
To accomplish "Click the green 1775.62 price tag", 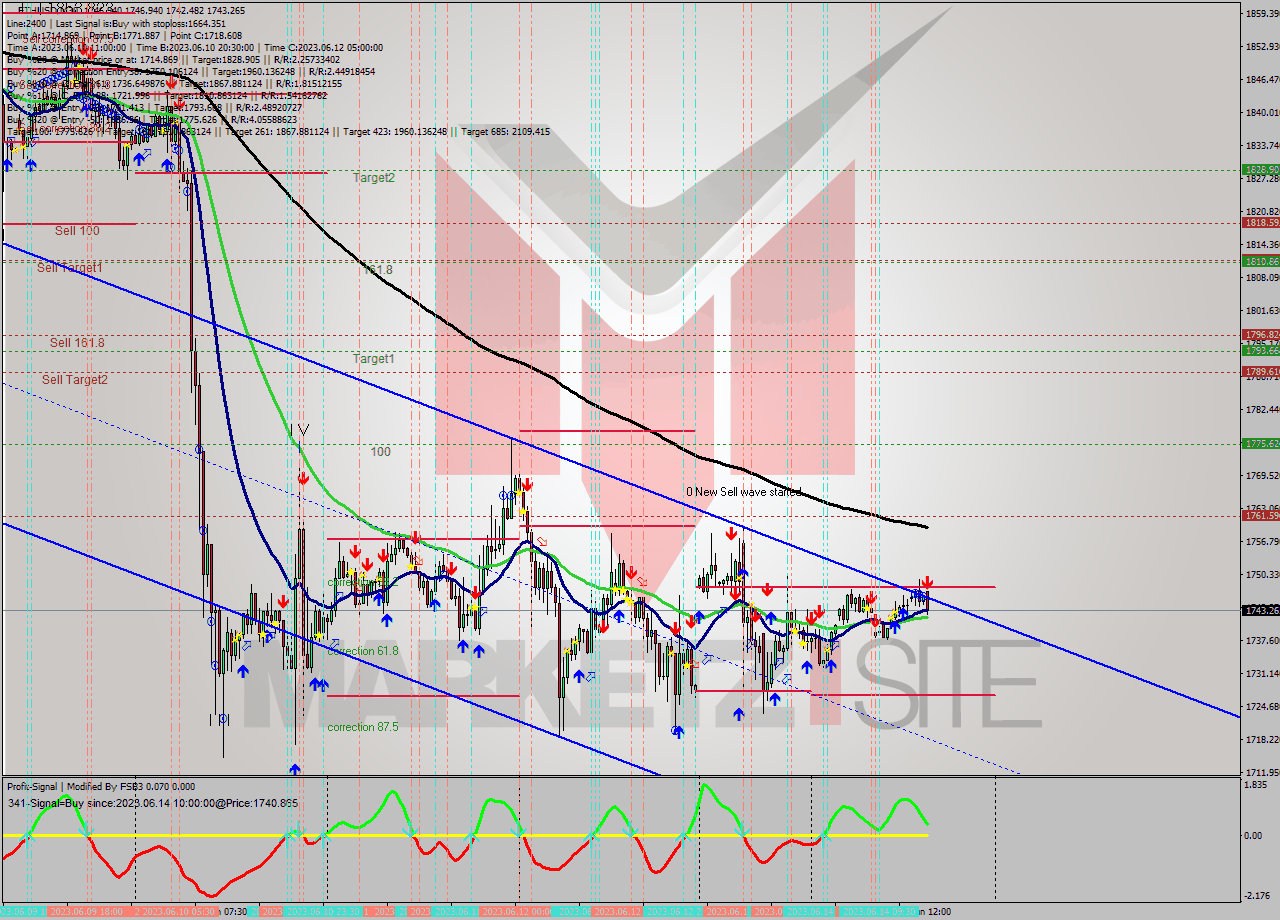I will click(1260, 444).
